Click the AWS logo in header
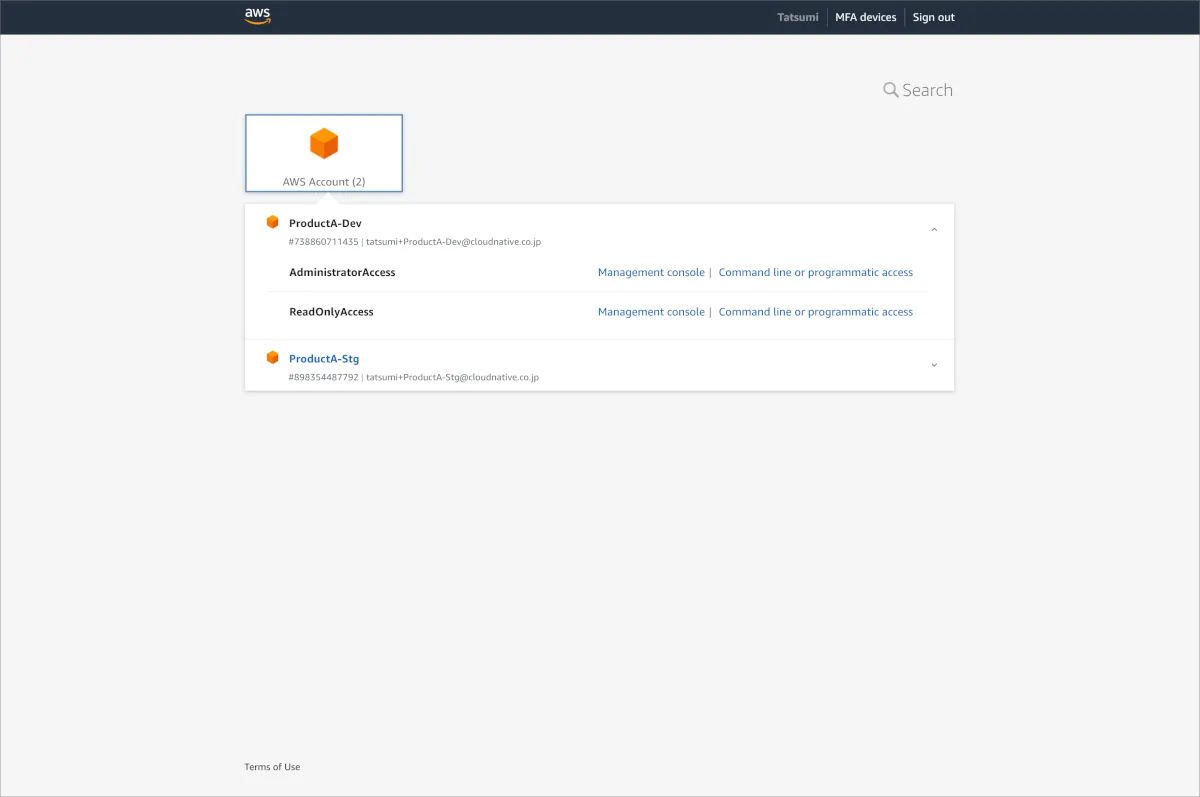This screenshot has height=797, width=1200. (x=258, y=16)
